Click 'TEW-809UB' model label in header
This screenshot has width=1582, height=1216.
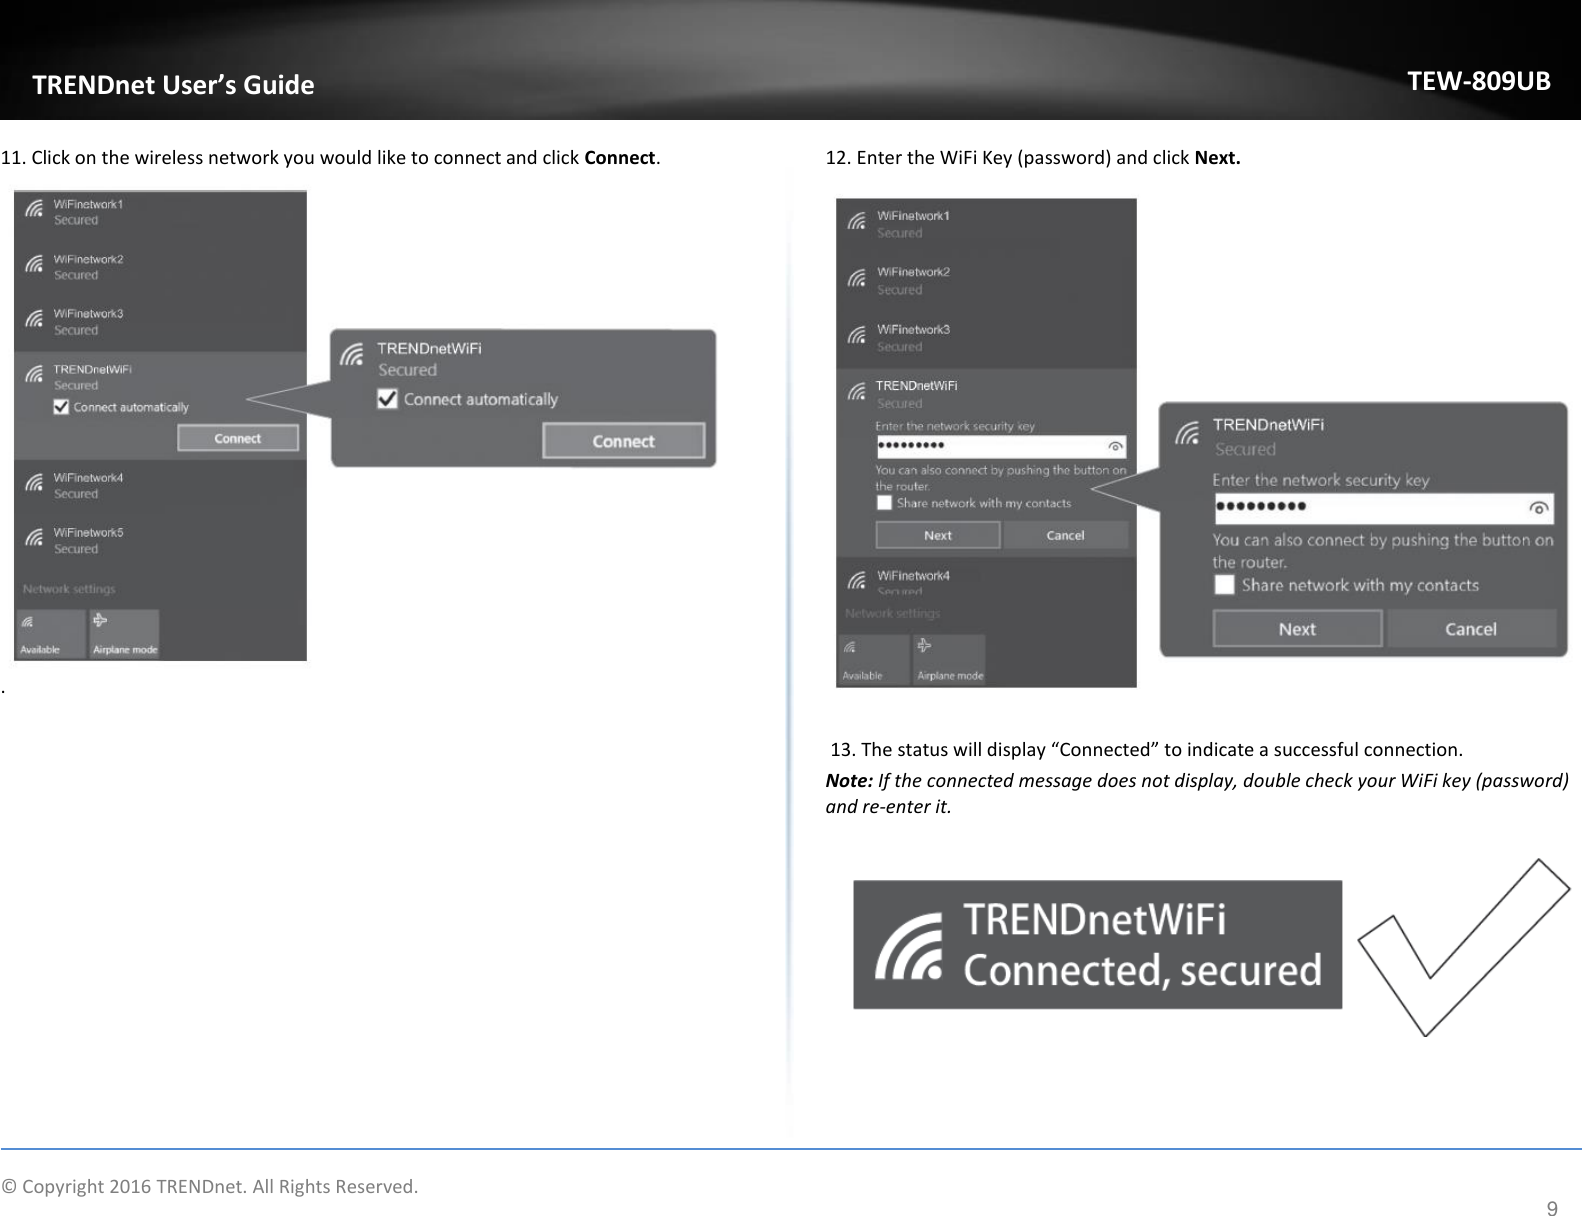[1479, 81]
